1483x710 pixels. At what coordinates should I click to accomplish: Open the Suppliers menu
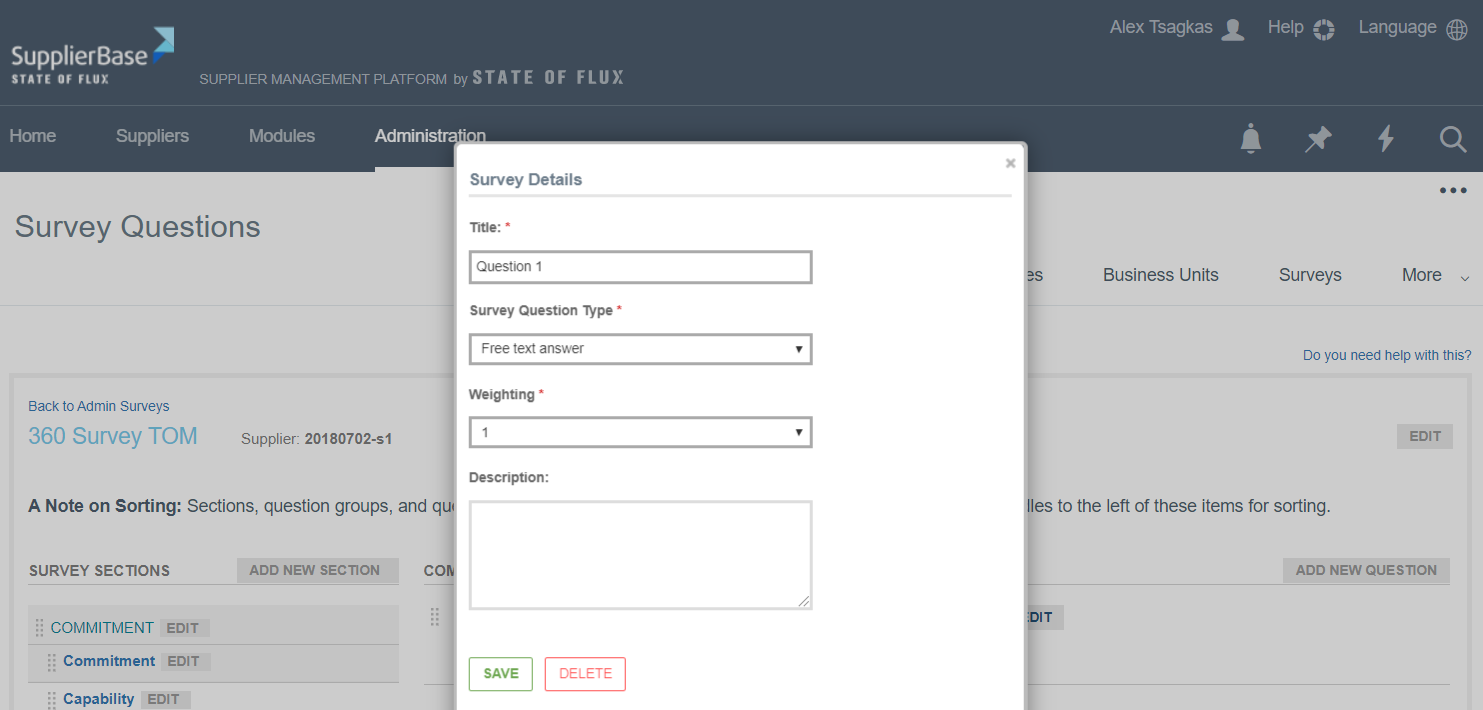(152, 136)
